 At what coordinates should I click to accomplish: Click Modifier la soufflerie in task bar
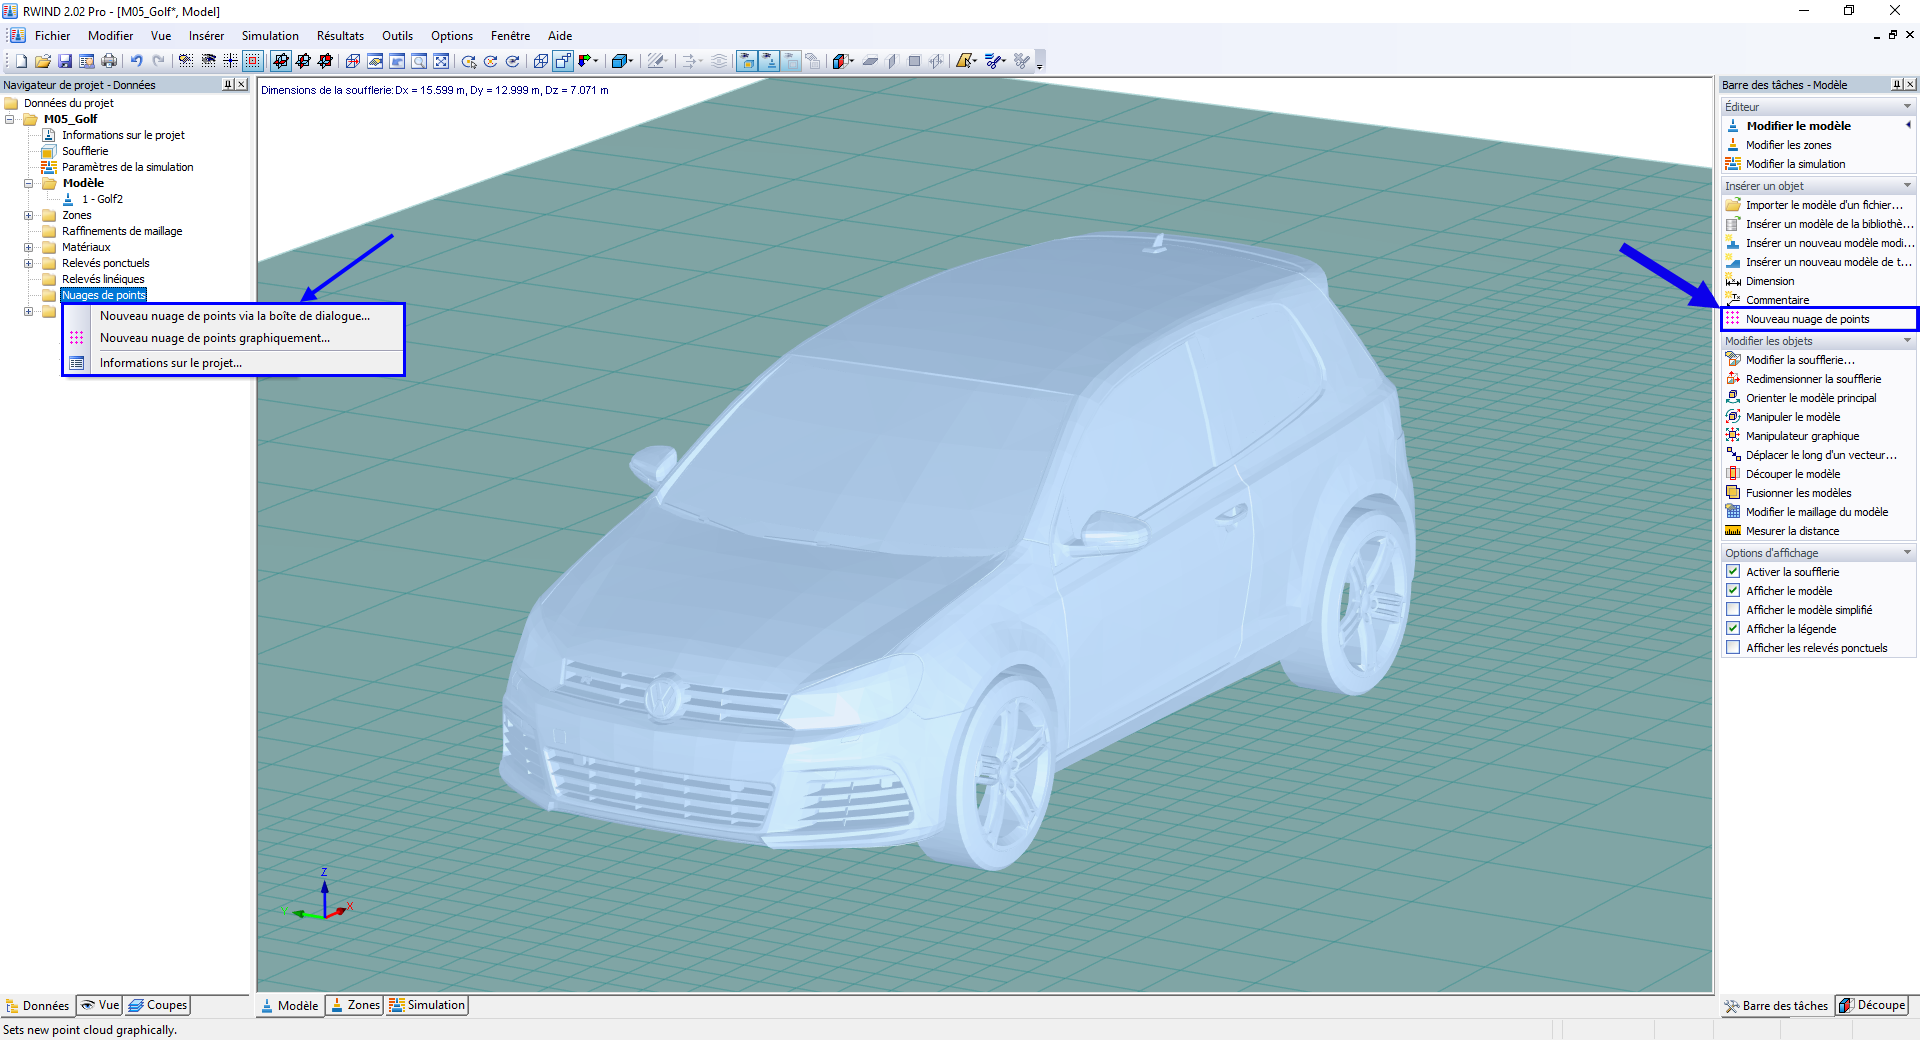(1799, 360)
